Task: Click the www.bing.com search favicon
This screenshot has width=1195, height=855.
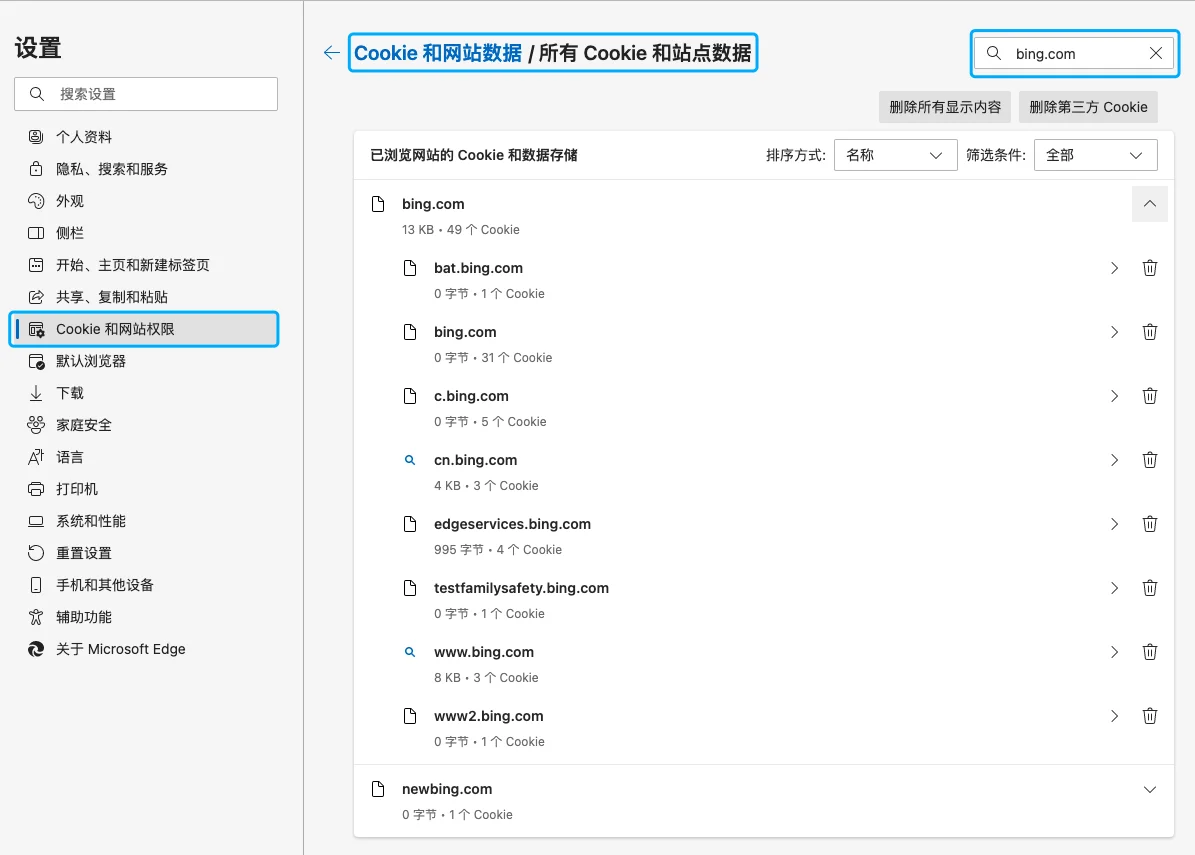Action: click(409, 652)
